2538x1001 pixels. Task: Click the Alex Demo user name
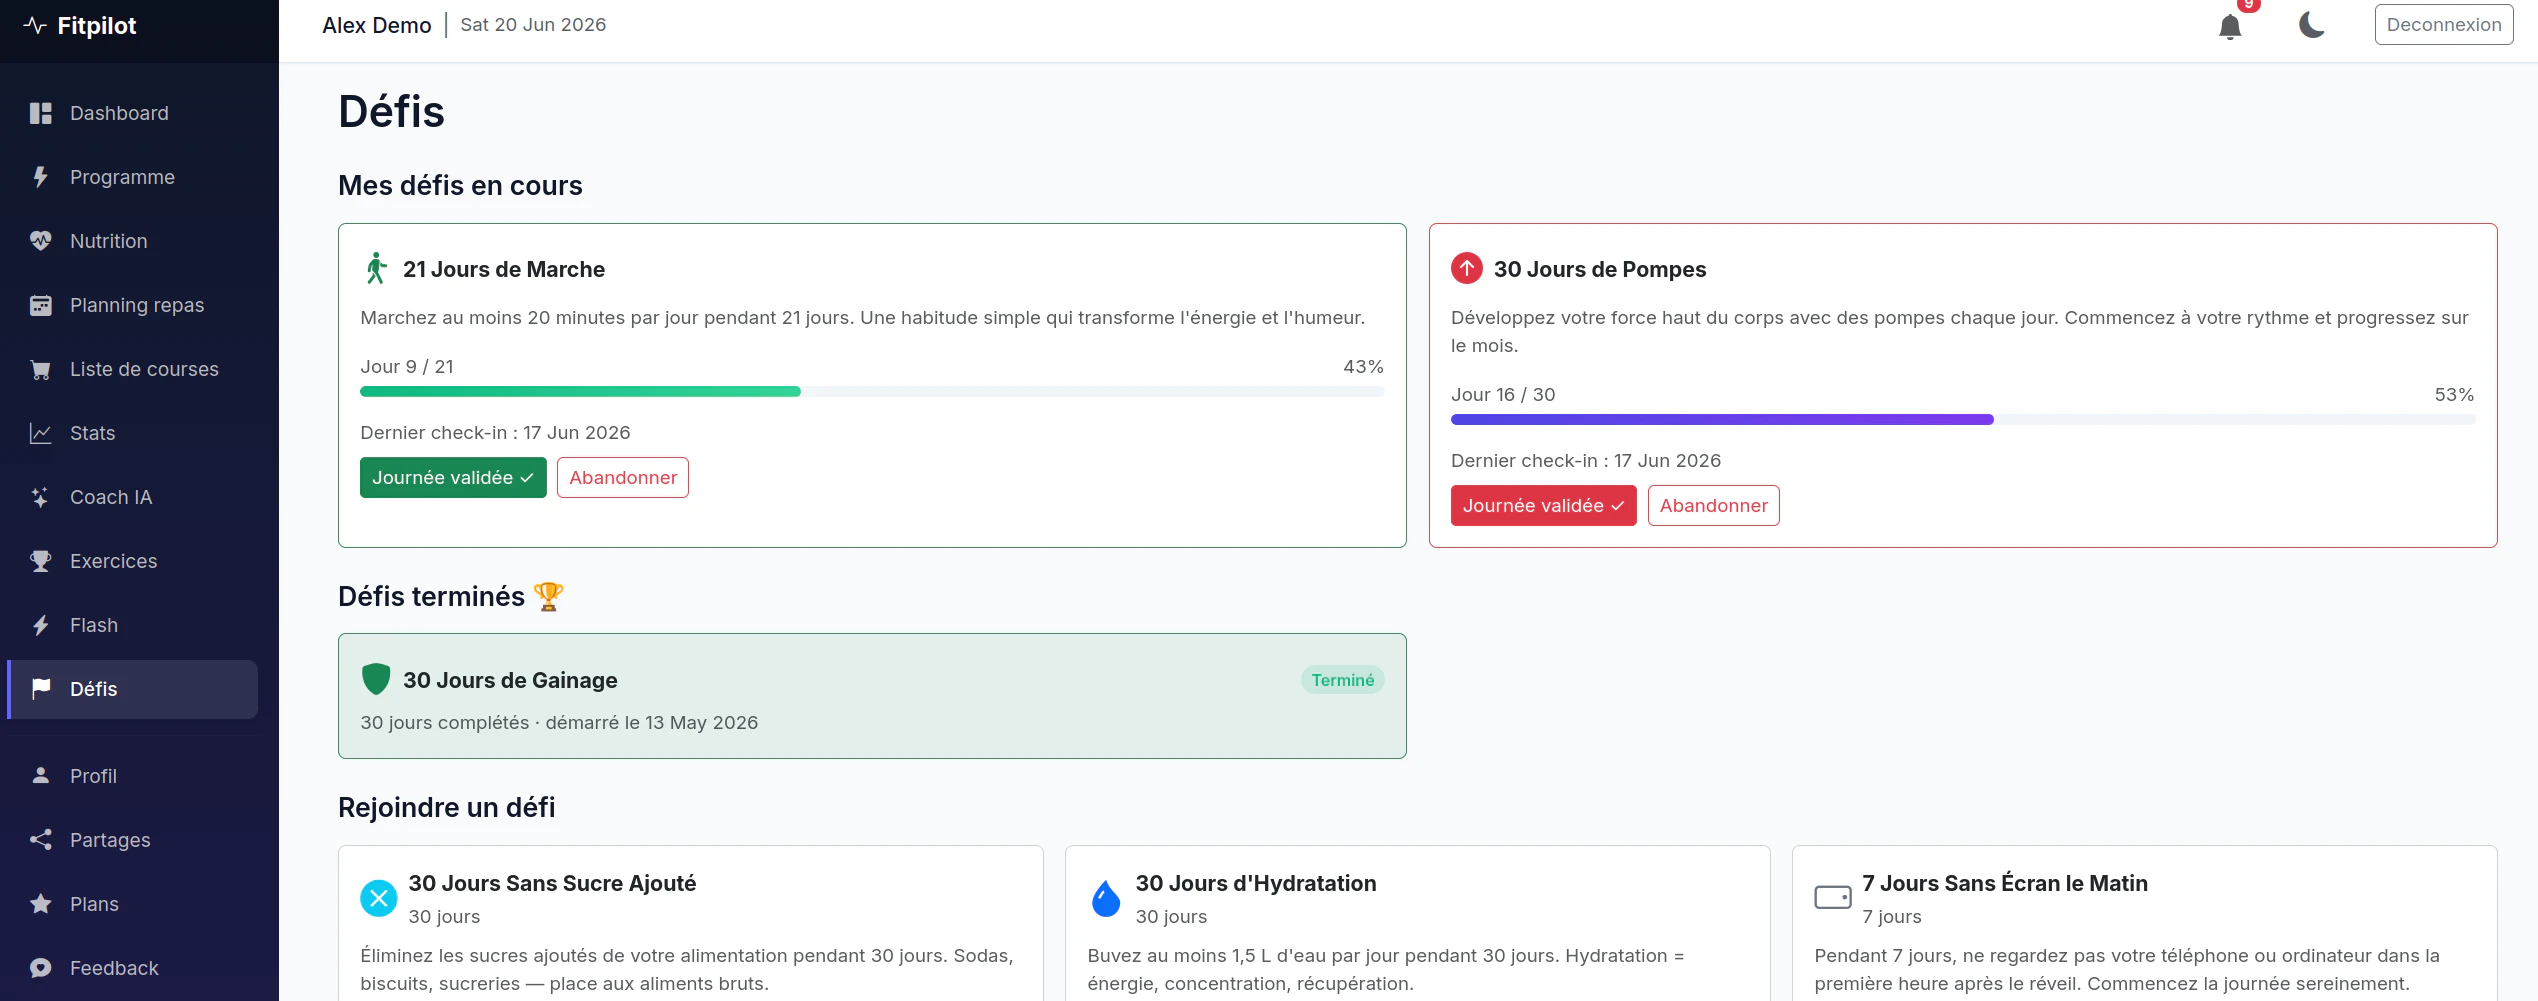pos(377,25)
